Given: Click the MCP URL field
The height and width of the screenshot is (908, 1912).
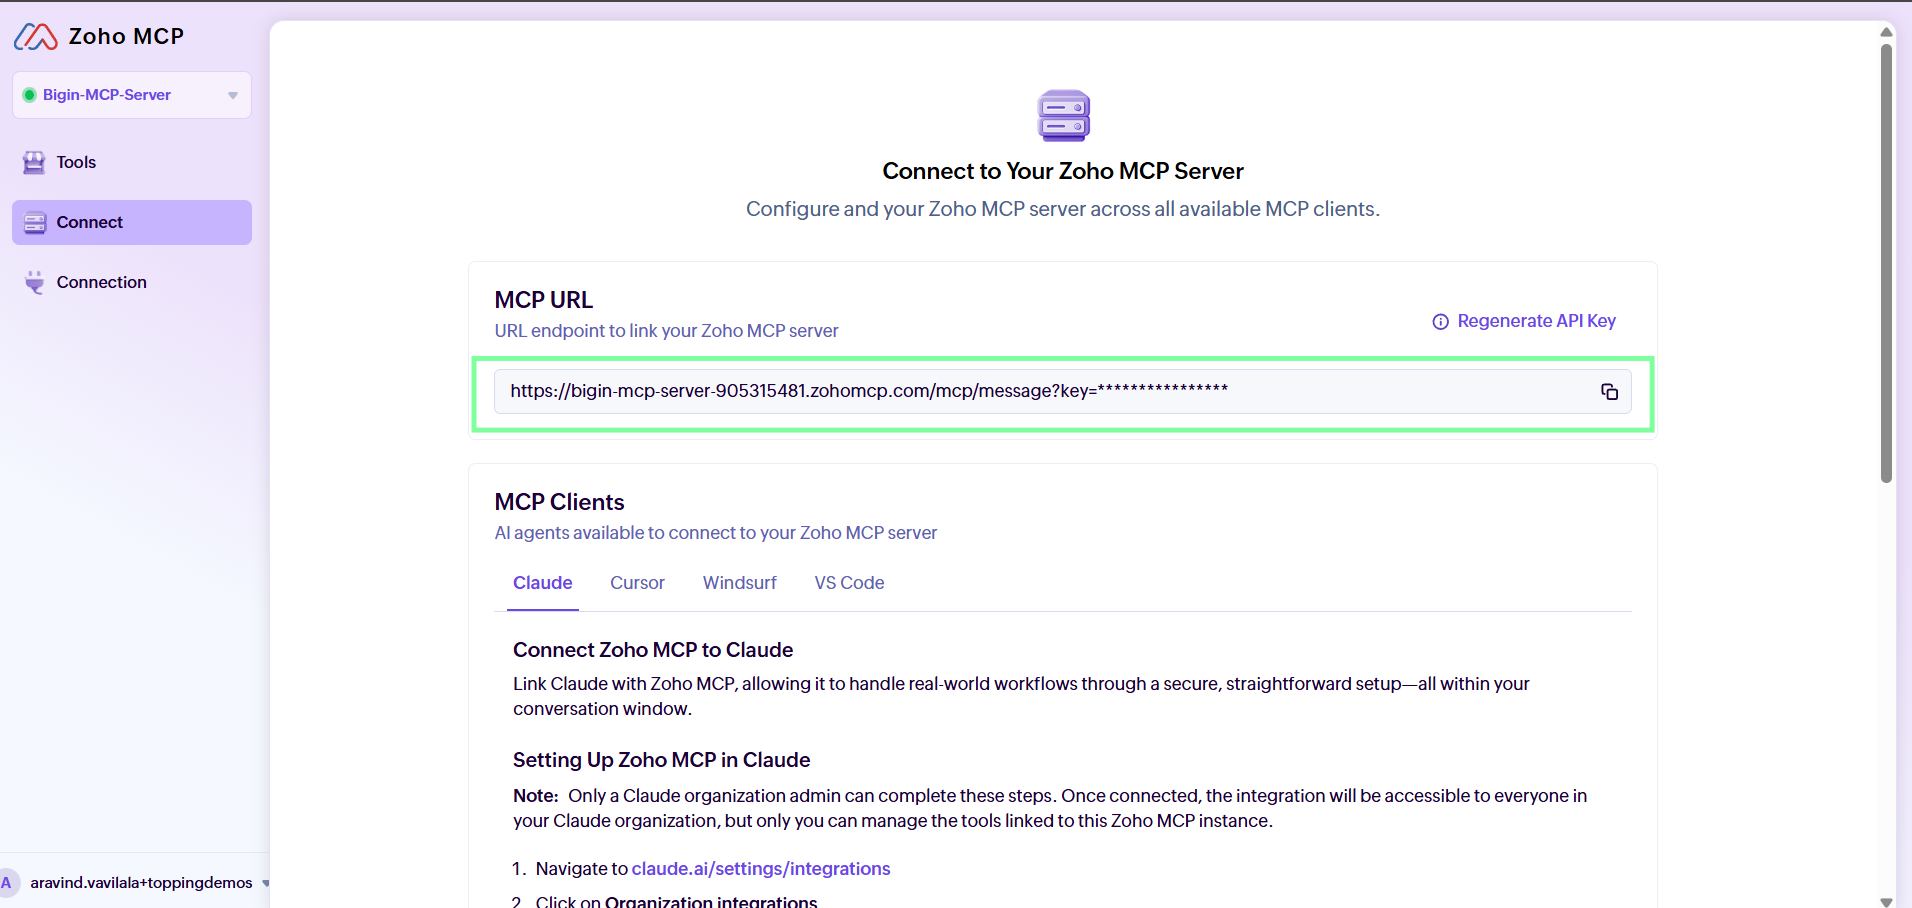Looking at the screenshot, I should point(1062,392).
